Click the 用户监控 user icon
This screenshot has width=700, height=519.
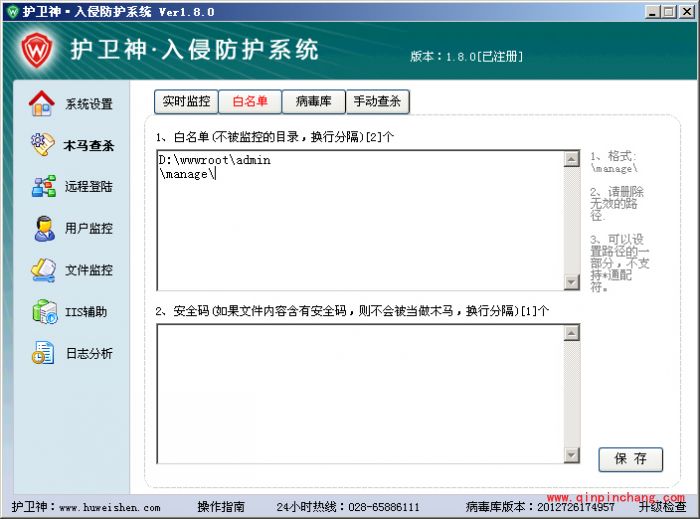pyautogui.click(x=44, y=228)
